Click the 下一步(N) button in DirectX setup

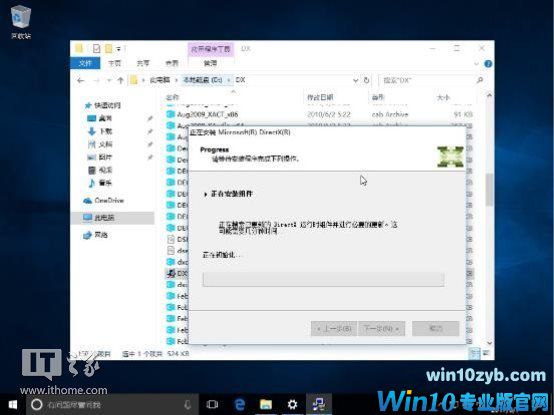[381, 329]
